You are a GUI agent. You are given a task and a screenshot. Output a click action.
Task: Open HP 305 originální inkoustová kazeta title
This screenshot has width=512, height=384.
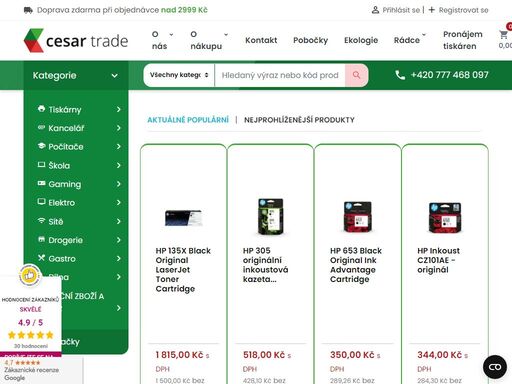coord(265,265)
